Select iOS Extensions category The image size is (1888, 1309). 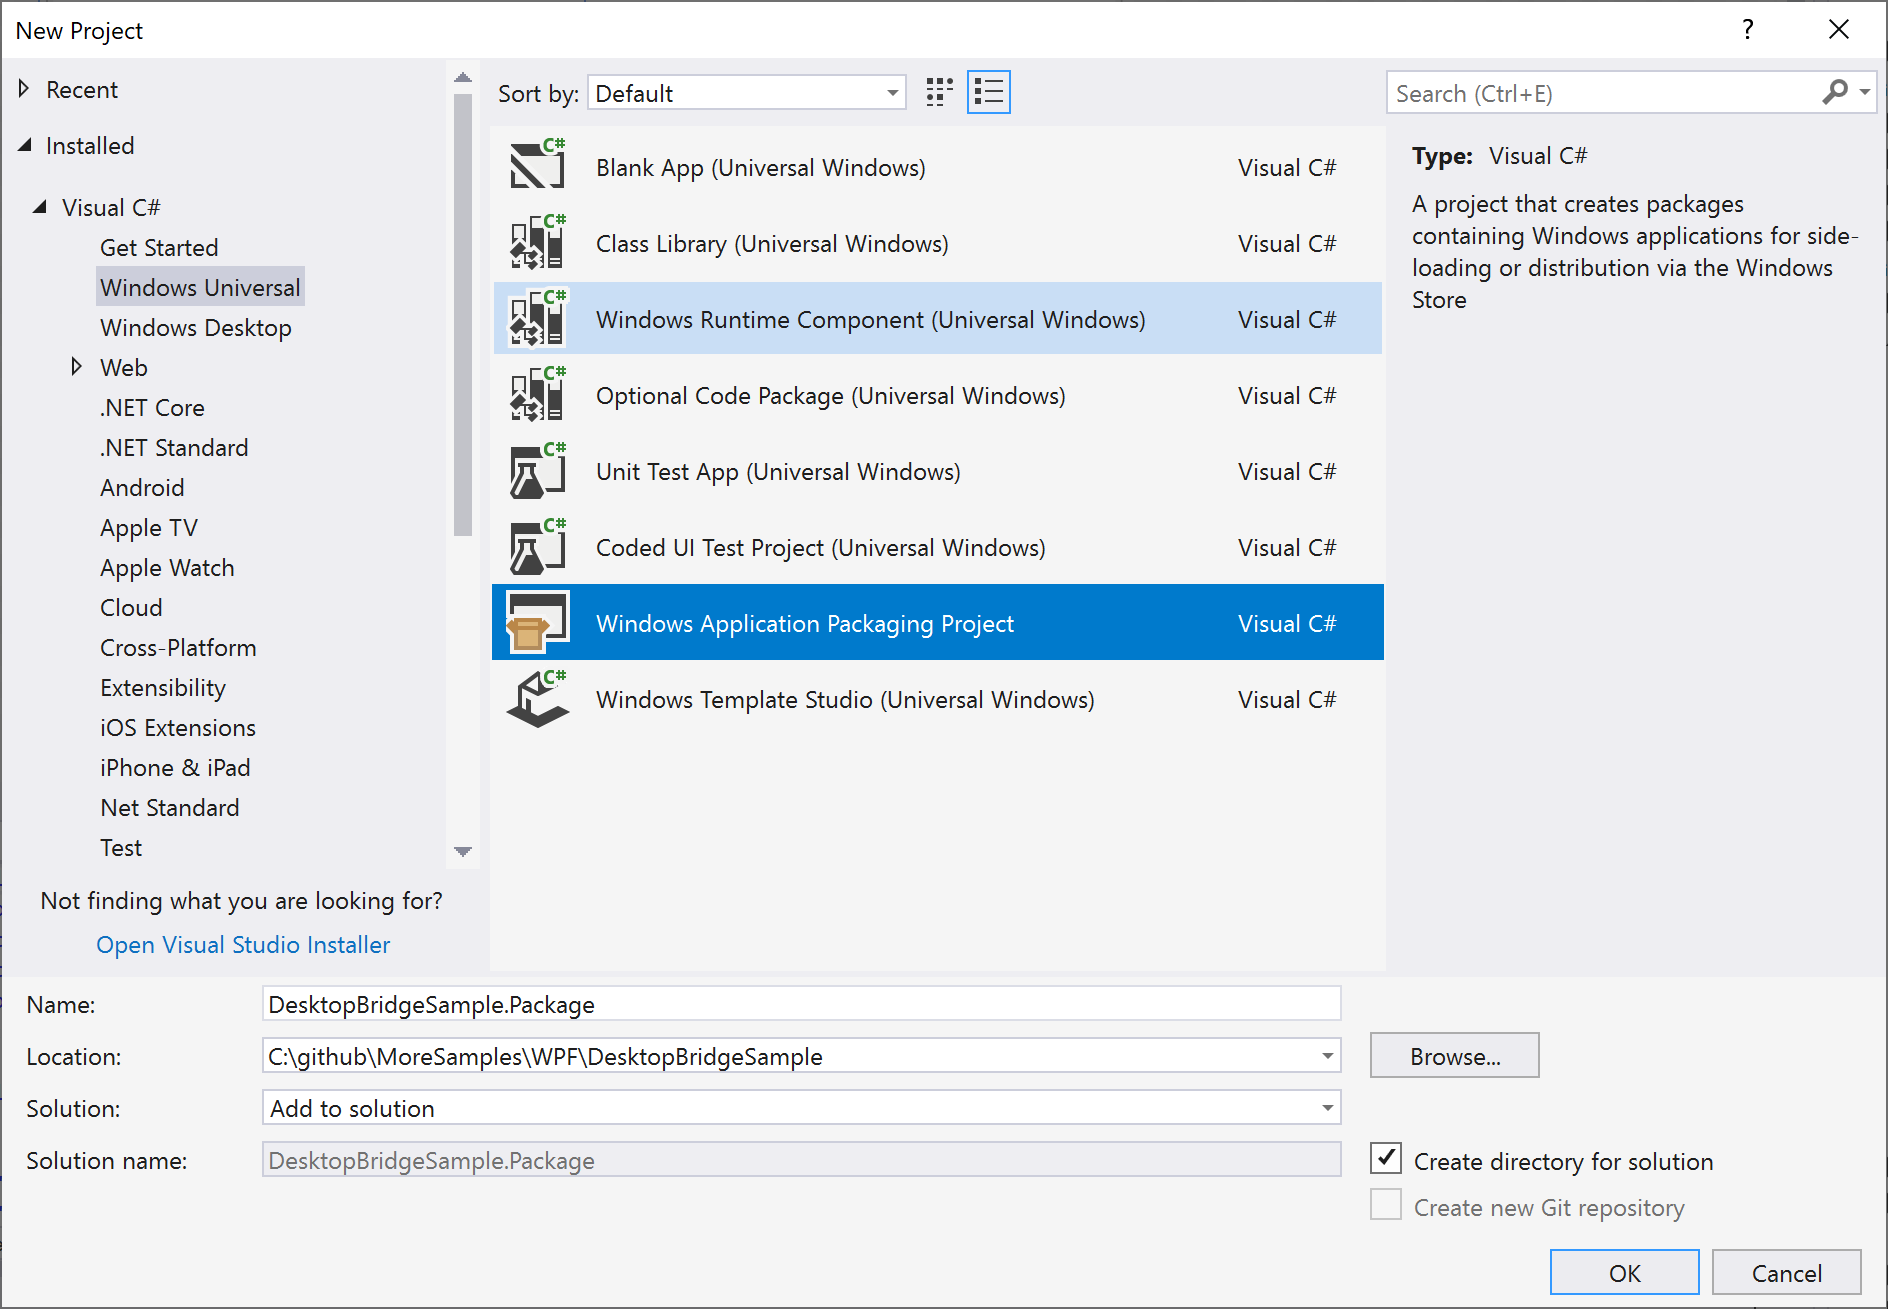click(x=178, y=727)
